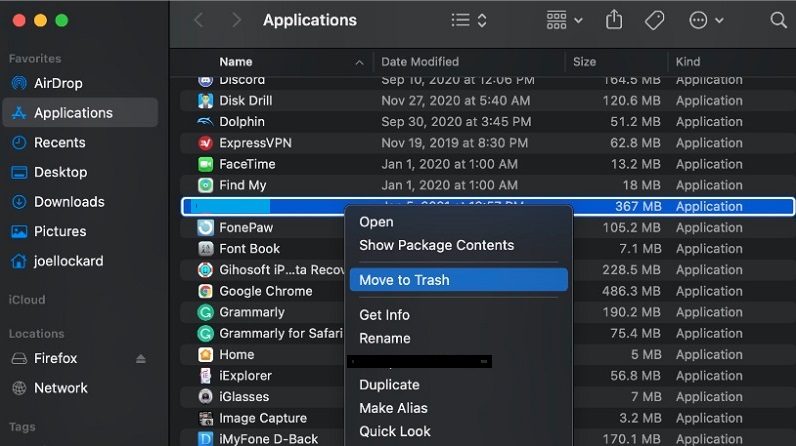Select the Firefox volume in Locations
Image resolution: width=796 pixels, height=446 pixels.
point(55,358)
